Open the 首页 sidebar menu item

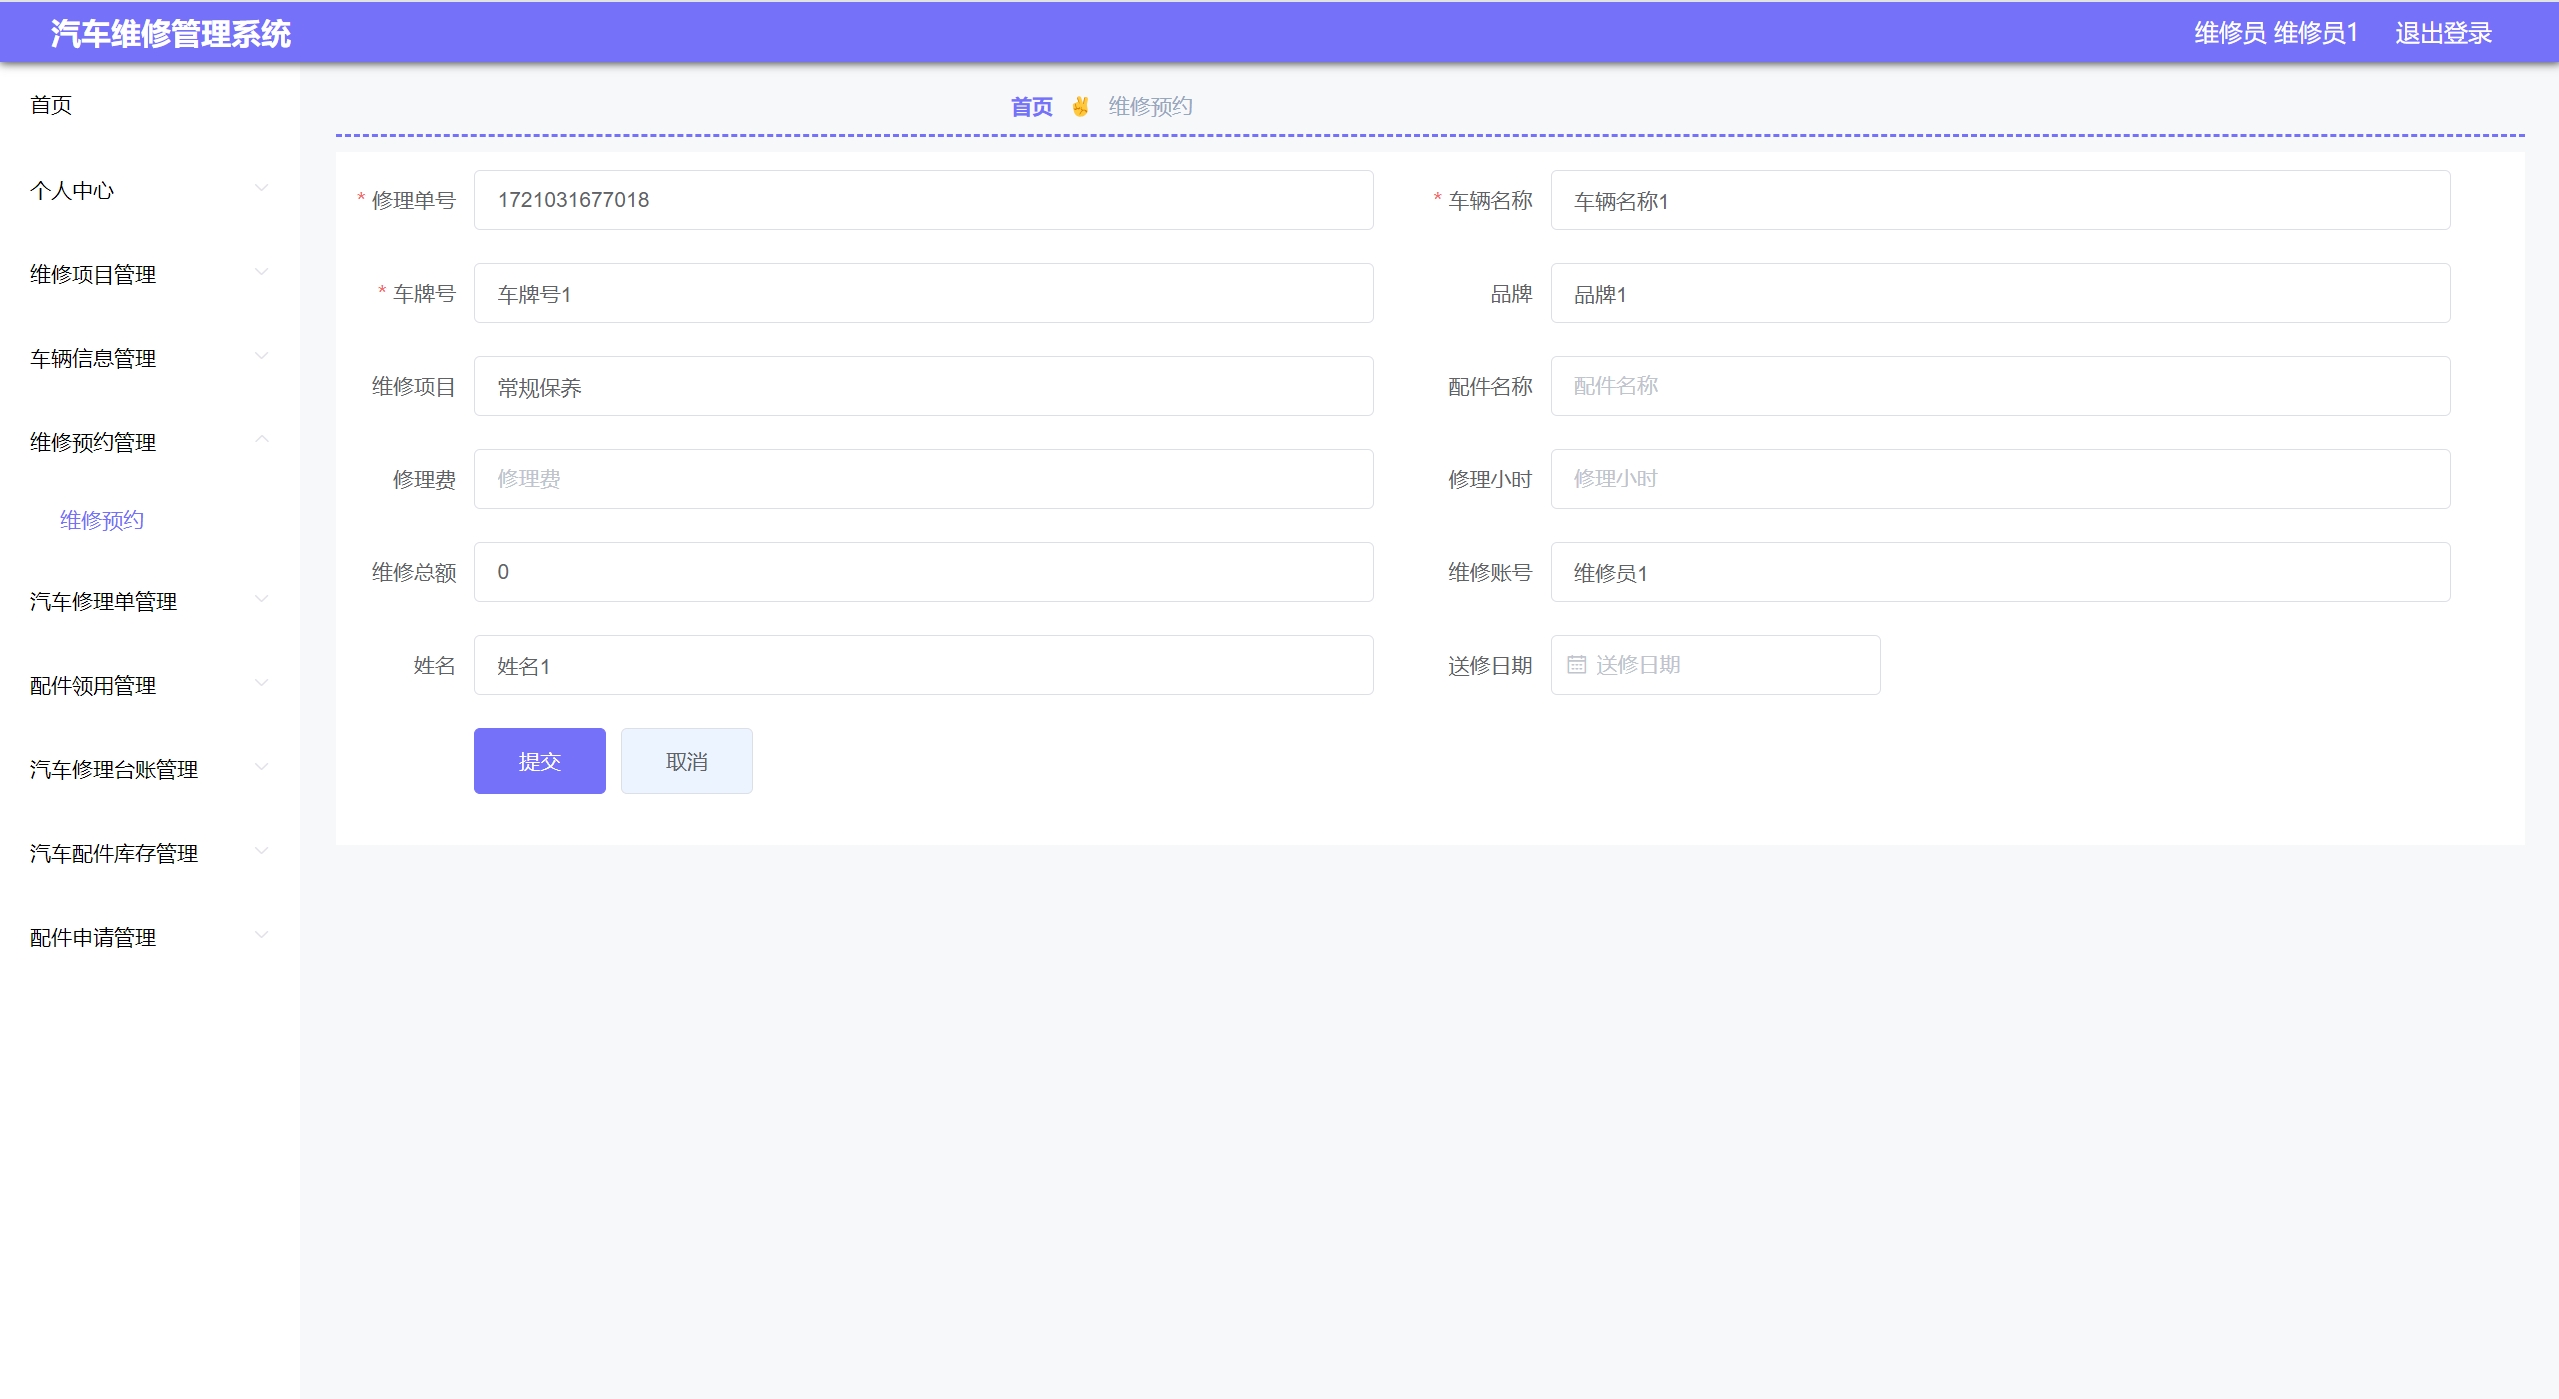(x=51, y=105)
